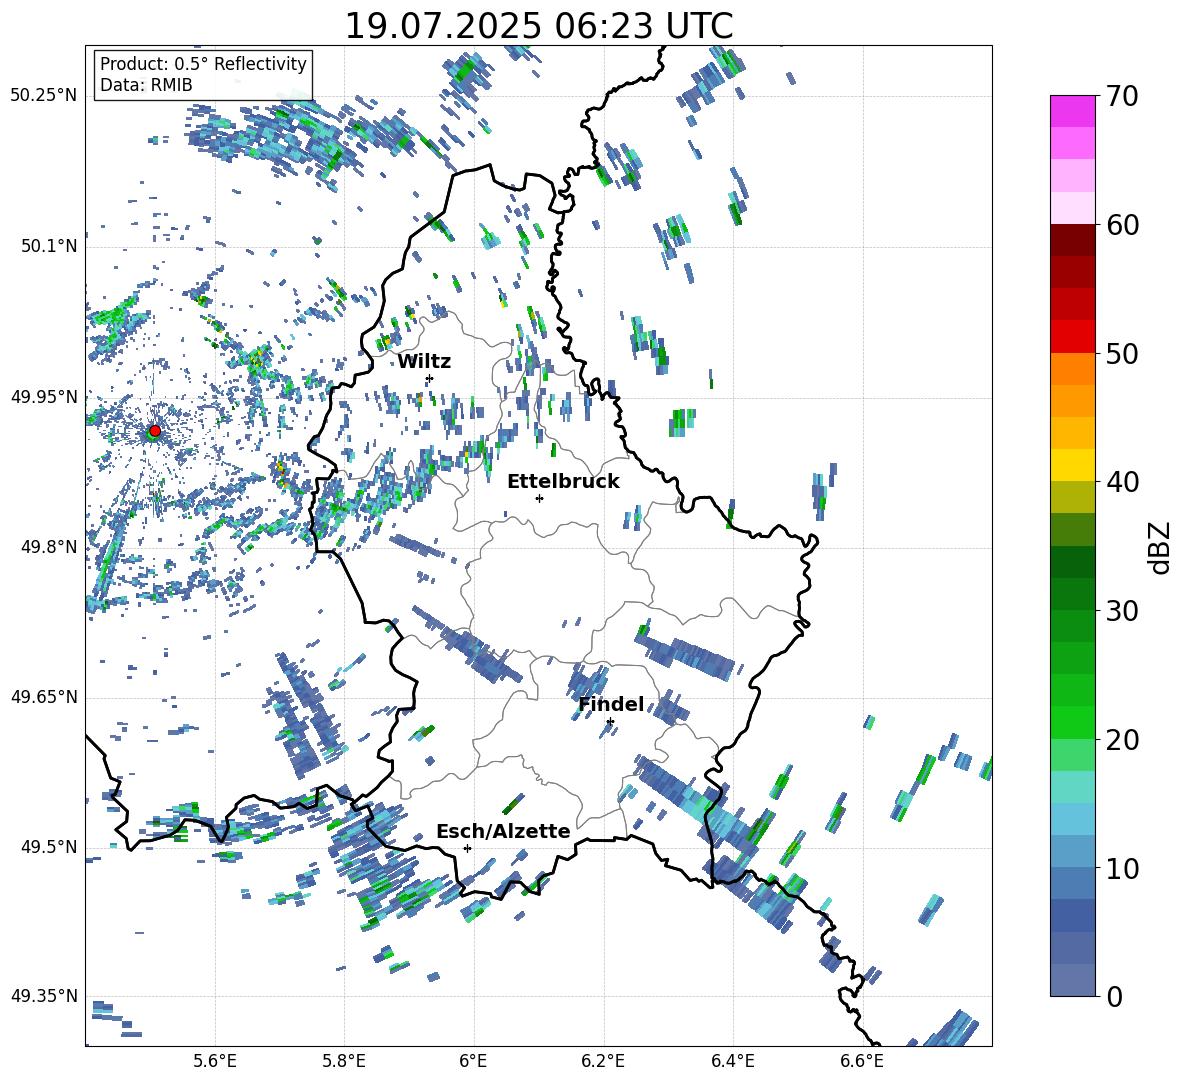This screenshot has height=1081, width=1184.
Task: Click the magenta top colorbar segment
Action: (x=1072, y=111)
